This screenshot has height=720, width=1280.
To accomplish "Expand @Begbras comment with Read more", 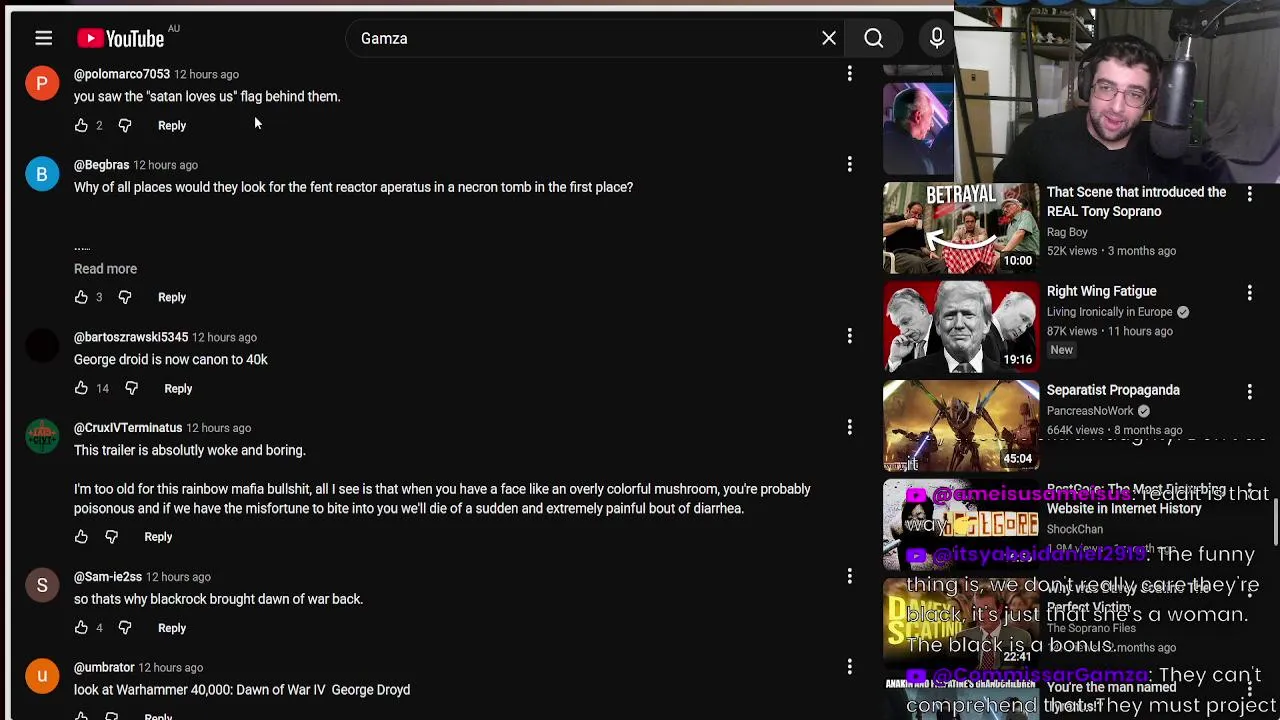I will tap(105, 268).
